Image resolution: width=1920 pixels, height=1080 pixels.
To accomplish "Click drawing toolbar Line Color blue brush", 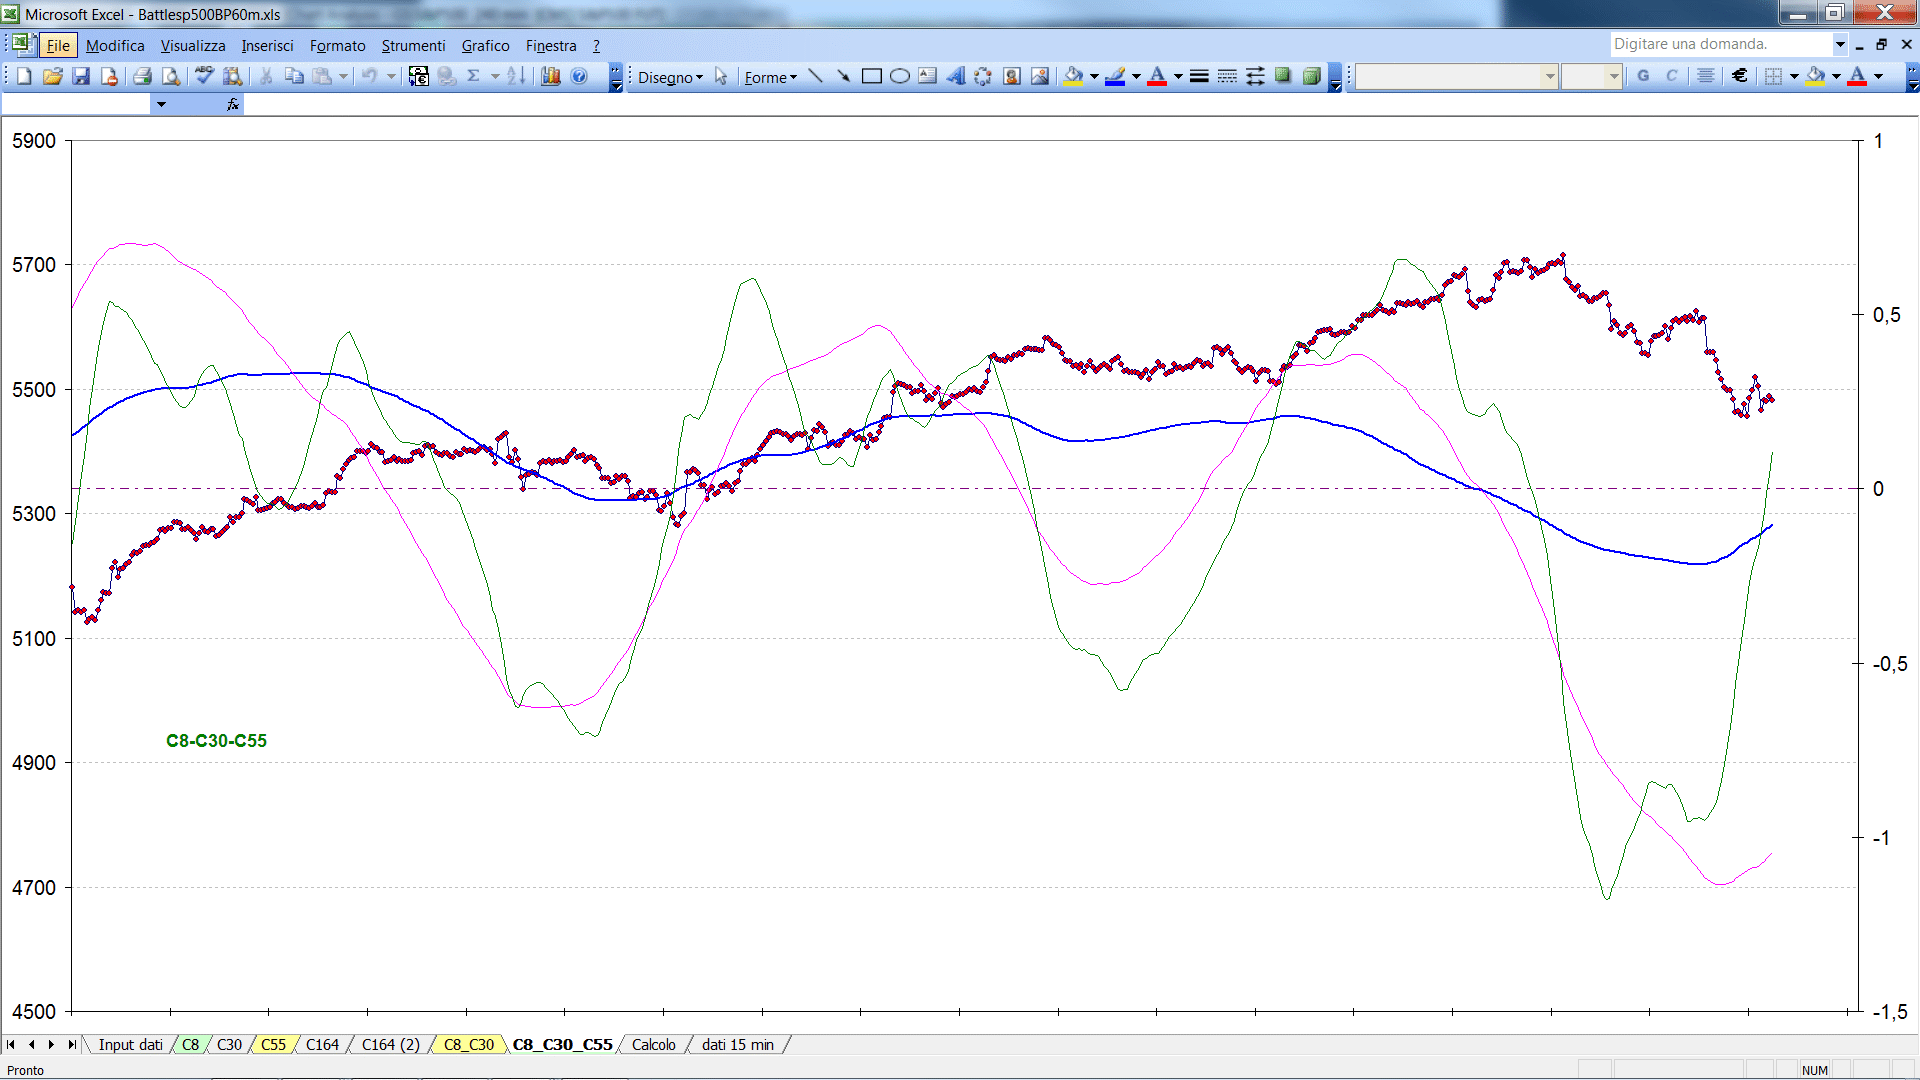I will point(1116,76).
